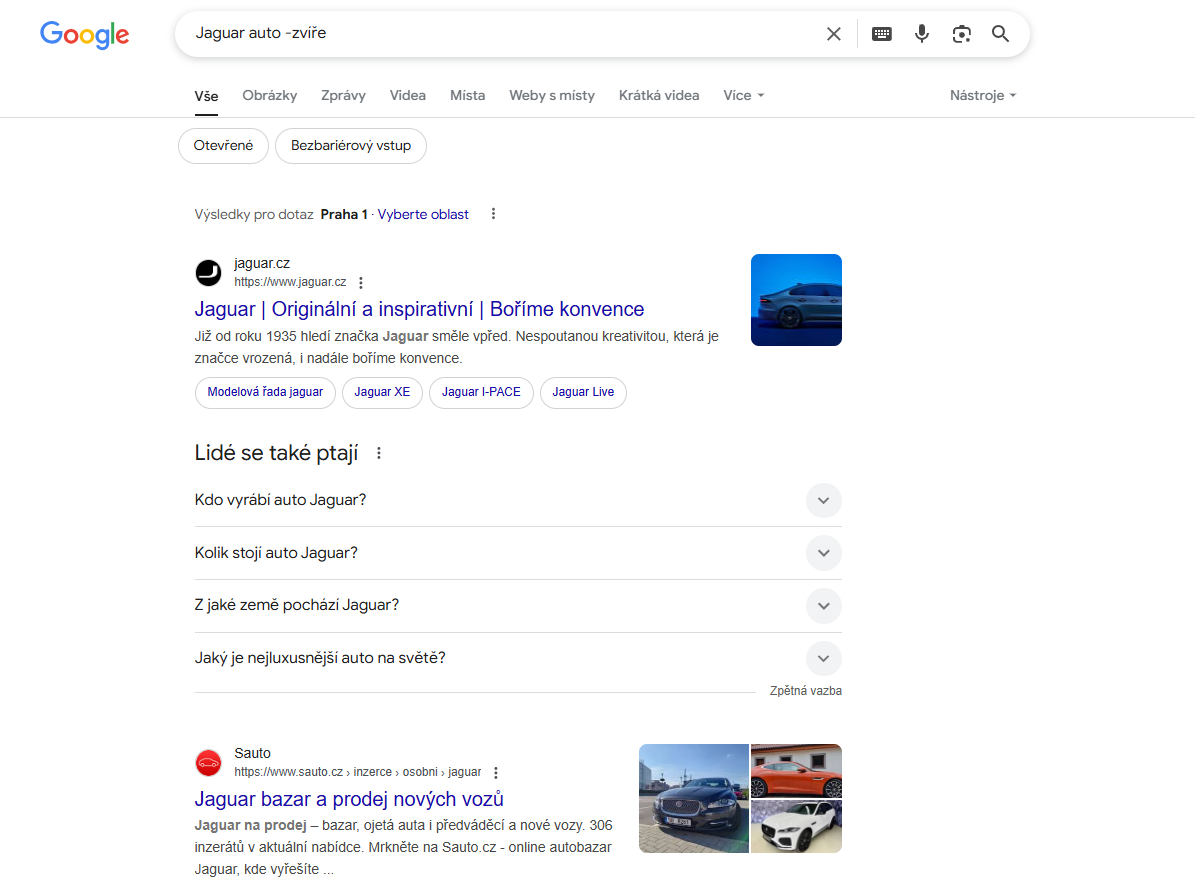Open the orange Jaguar coupe thumbnail
Viewport: 1195px width, 886px height.
click(x=796, y=771)
